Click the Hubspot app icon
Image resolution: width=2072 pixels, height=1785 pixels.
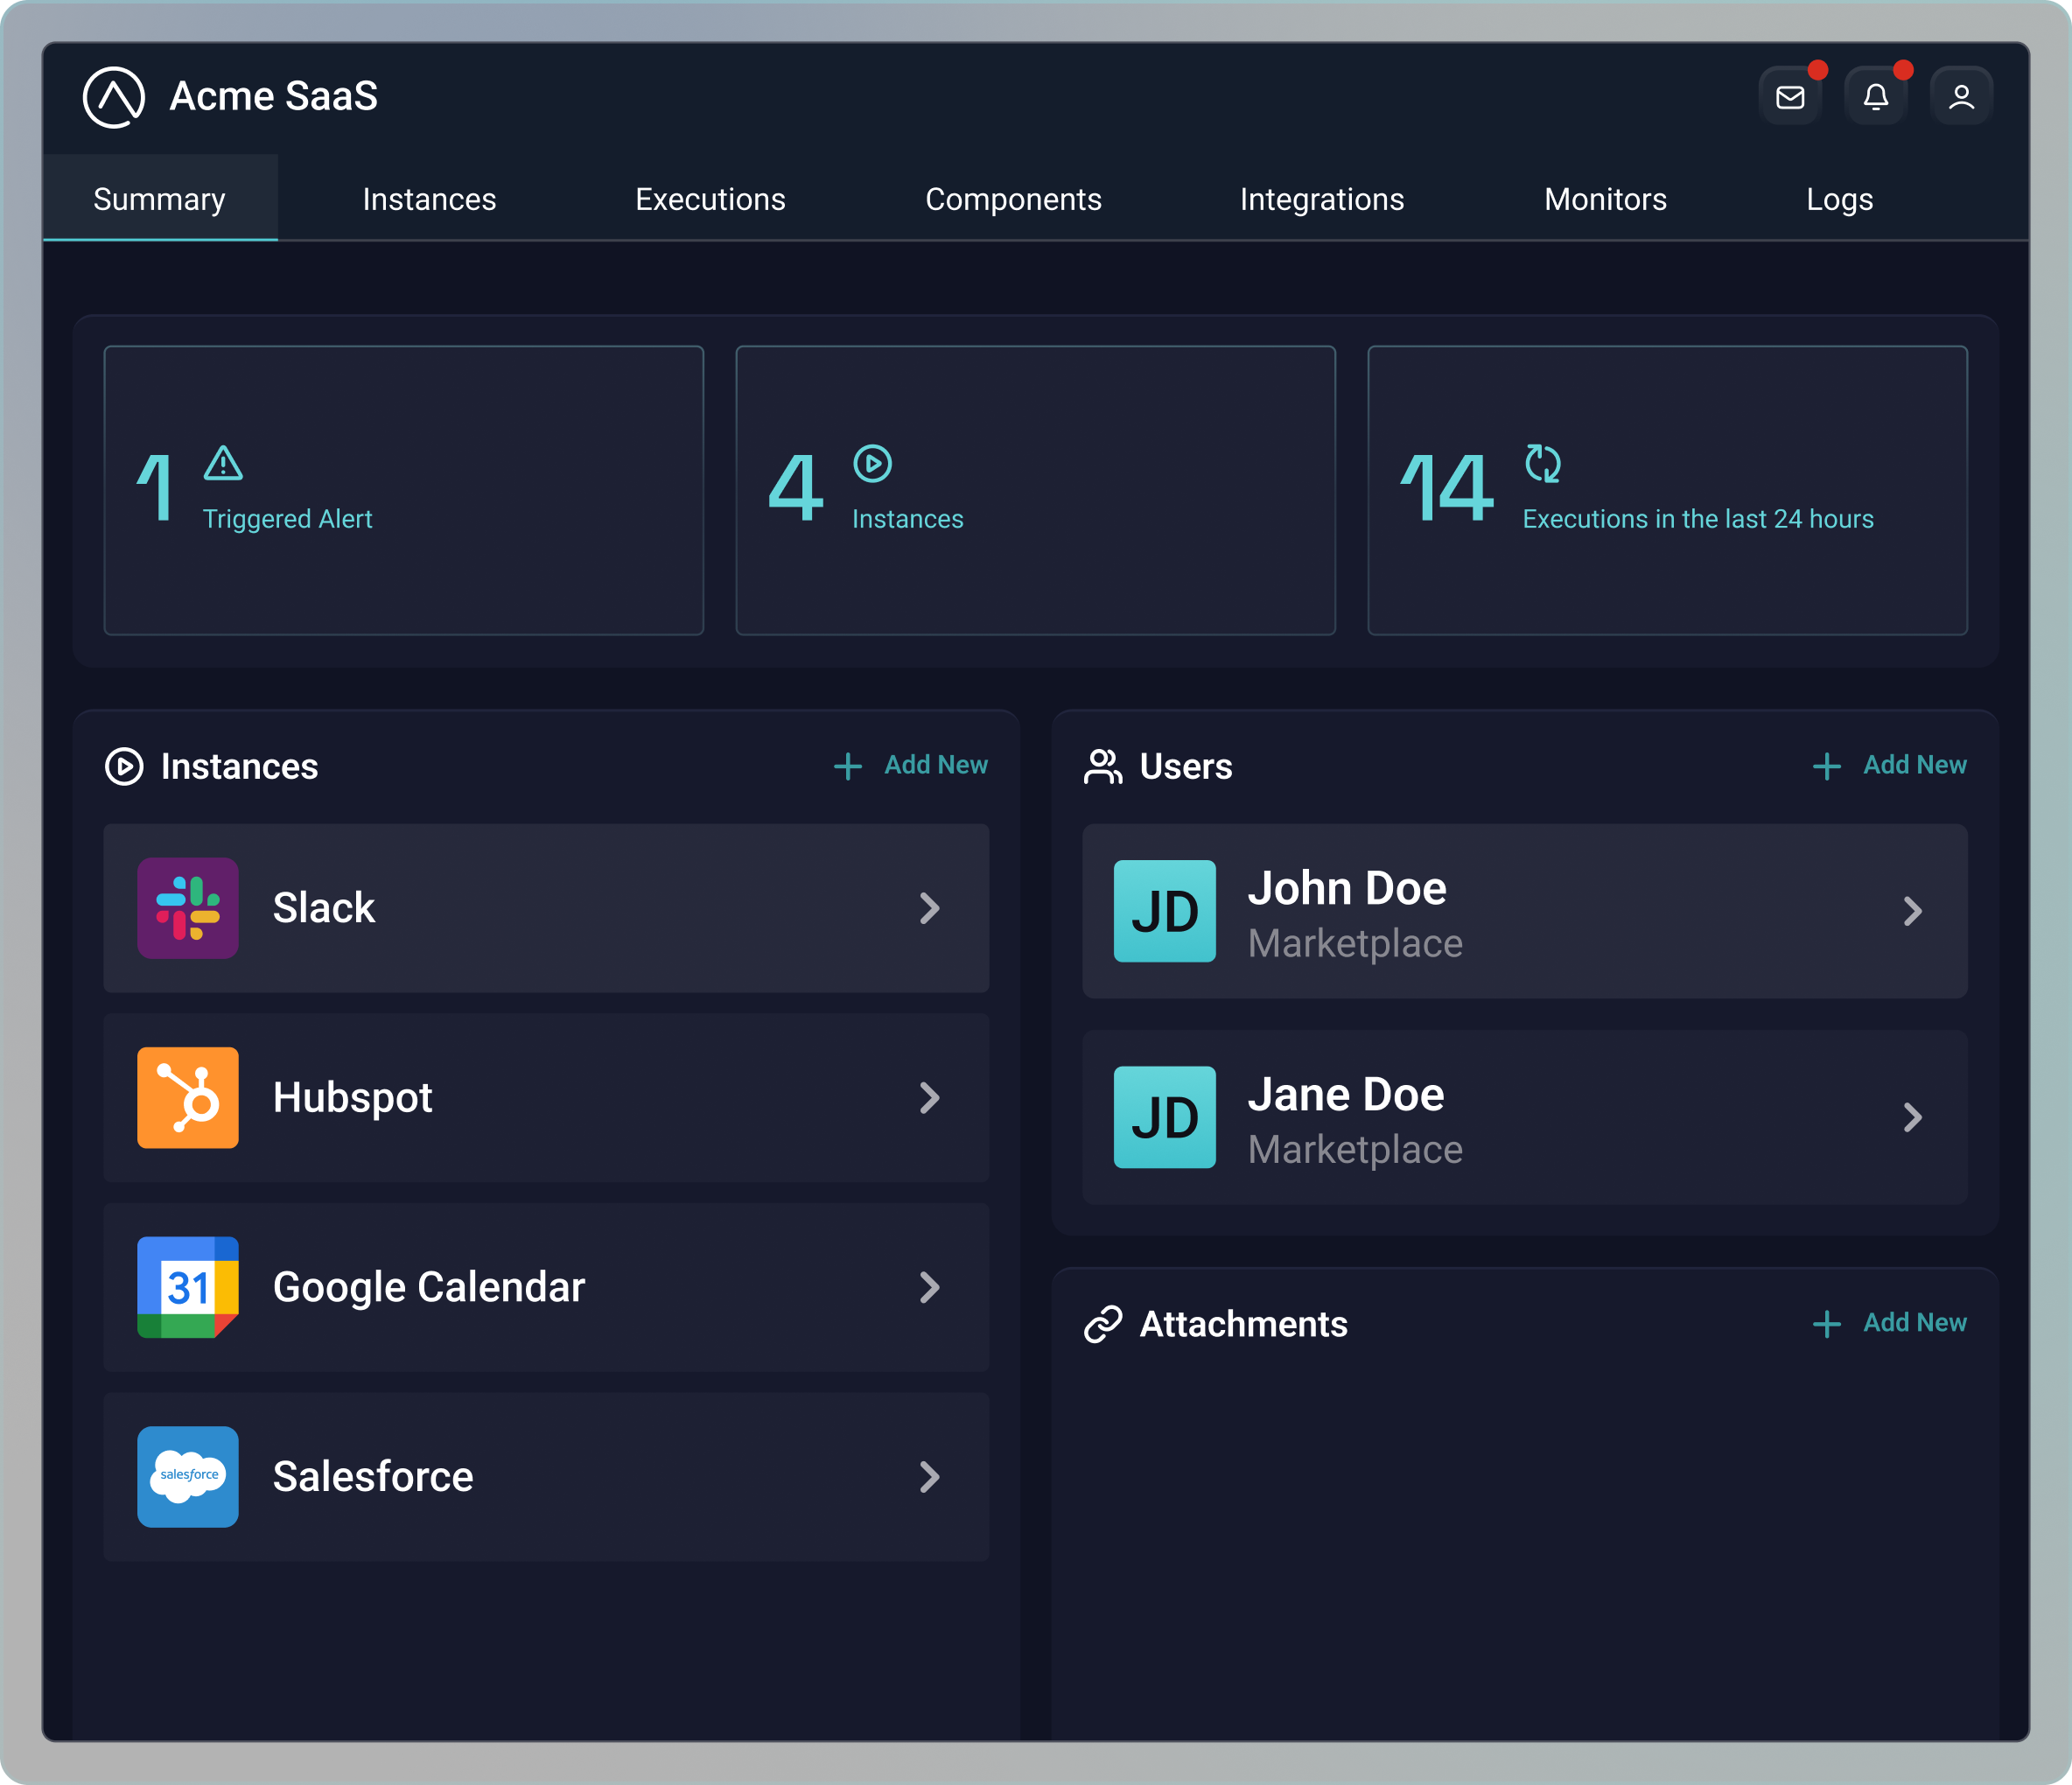(188, 1097)
